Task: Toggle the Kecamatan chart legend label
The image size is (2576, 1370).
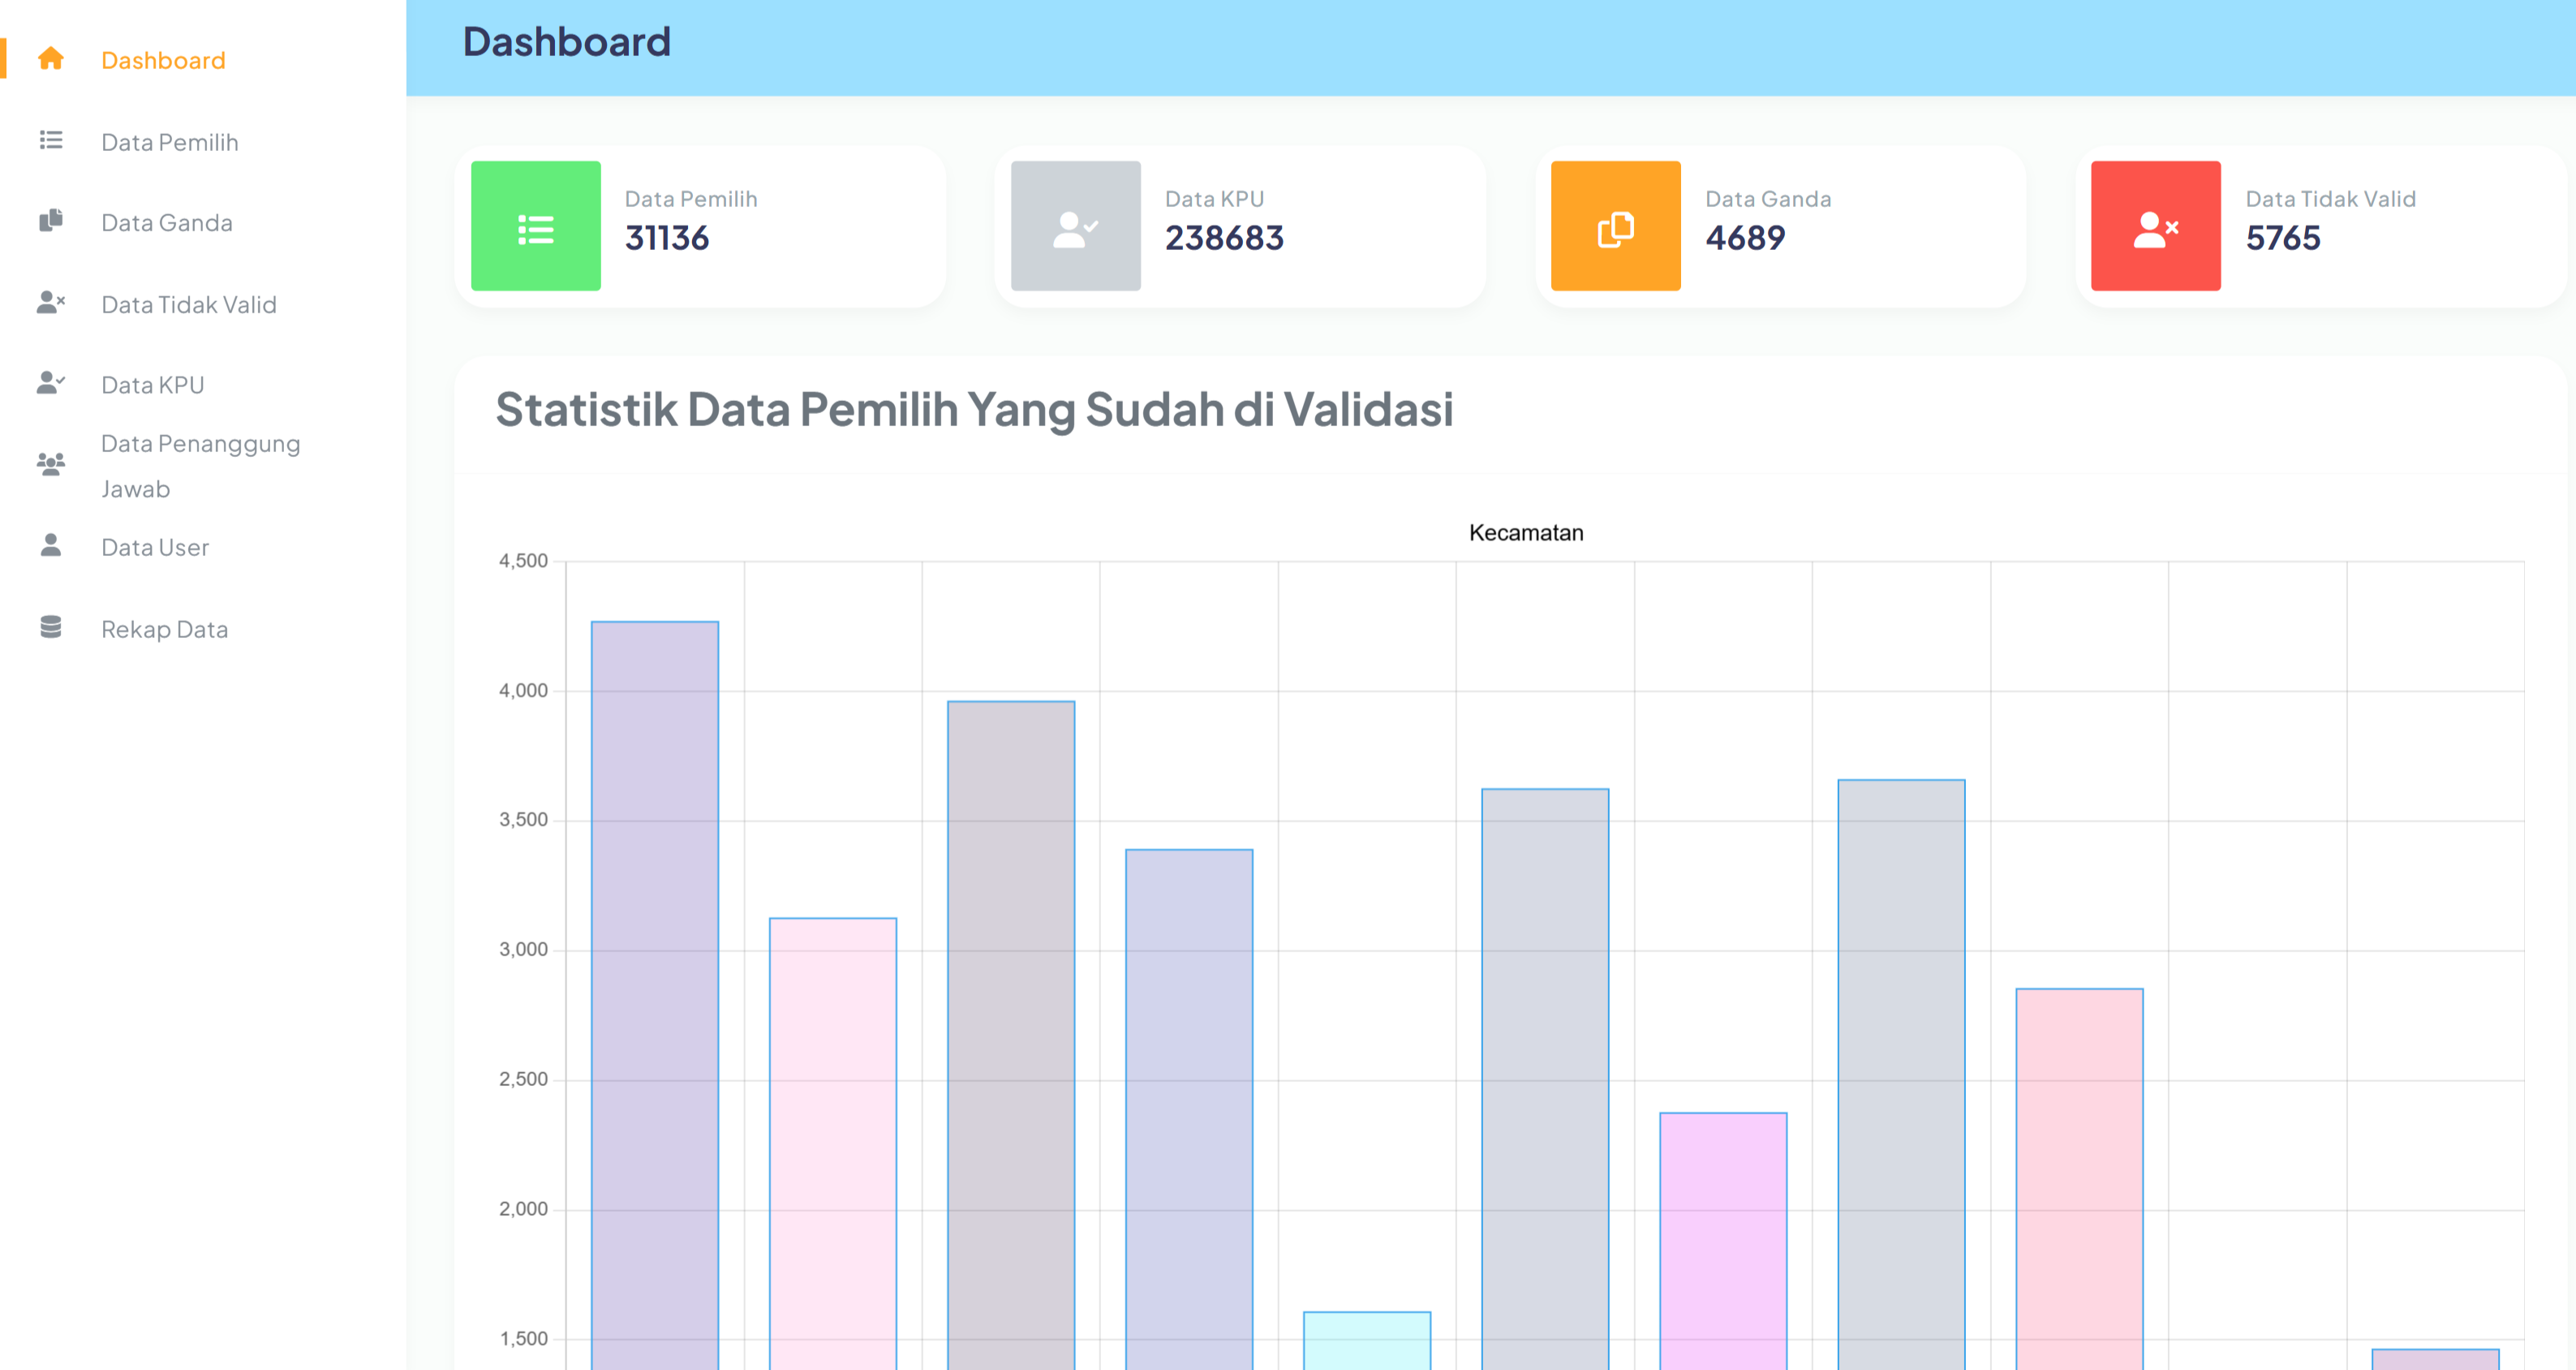Action: tap(1525, 533)
